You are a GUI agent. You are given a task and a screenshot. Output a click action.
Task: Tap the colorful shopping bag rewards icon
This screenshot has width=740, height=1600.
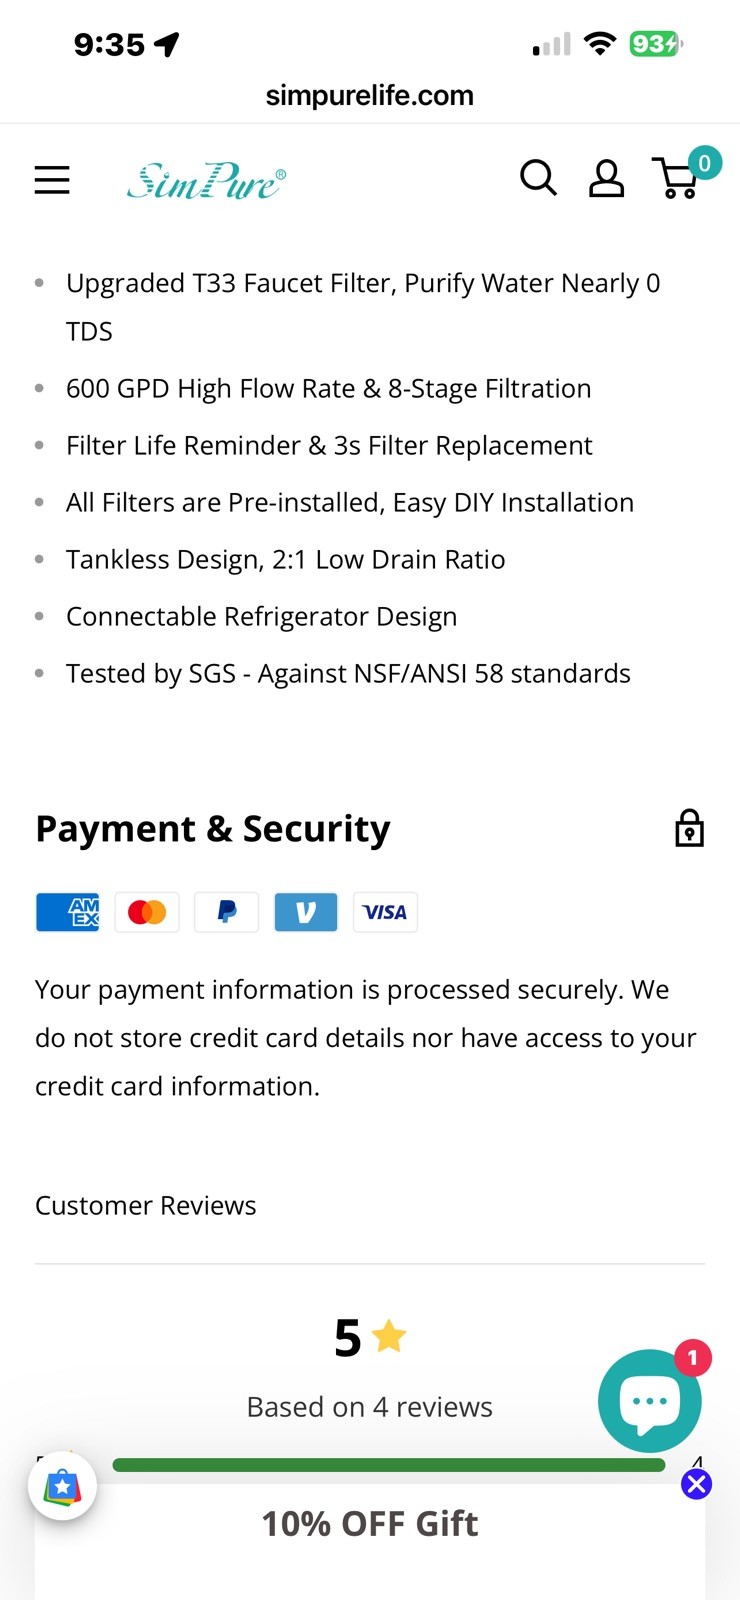[62, 1486]
